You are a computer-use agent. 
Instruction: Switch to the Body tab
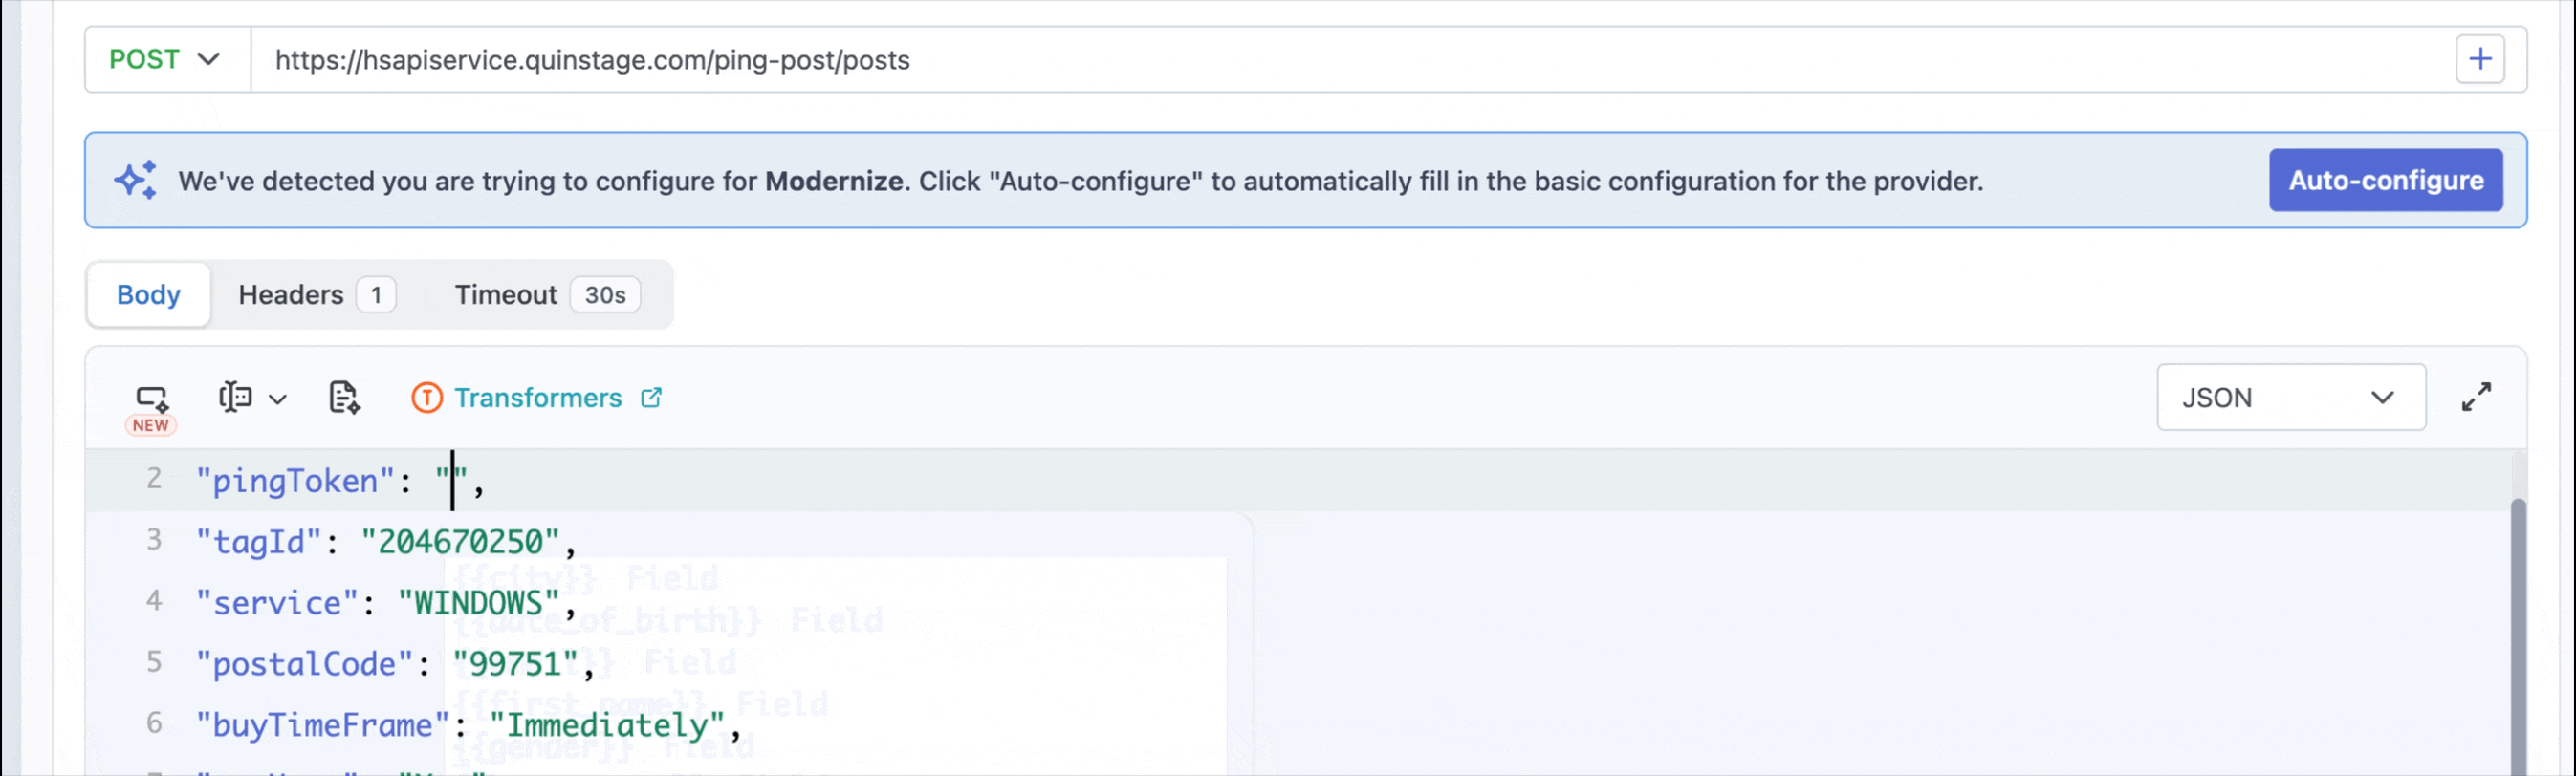point(148,295)
